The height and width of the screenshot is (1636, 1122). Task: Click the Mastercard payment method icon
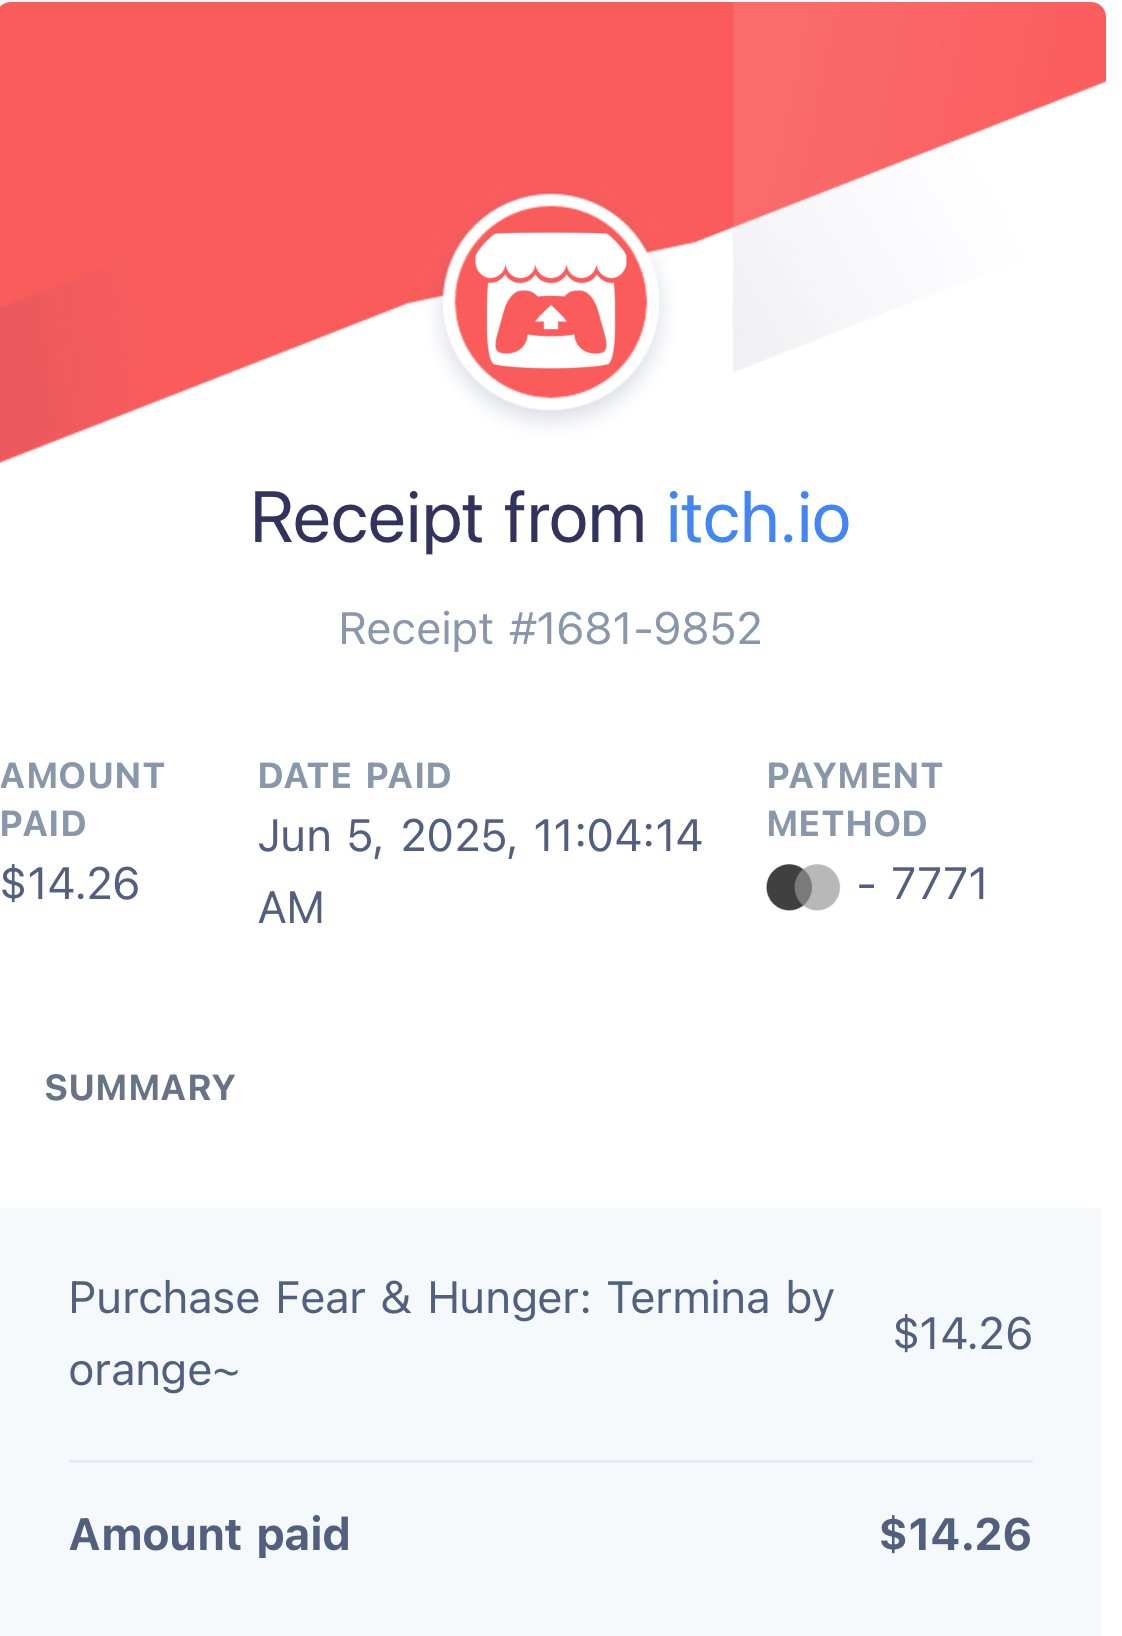(803, 887)
